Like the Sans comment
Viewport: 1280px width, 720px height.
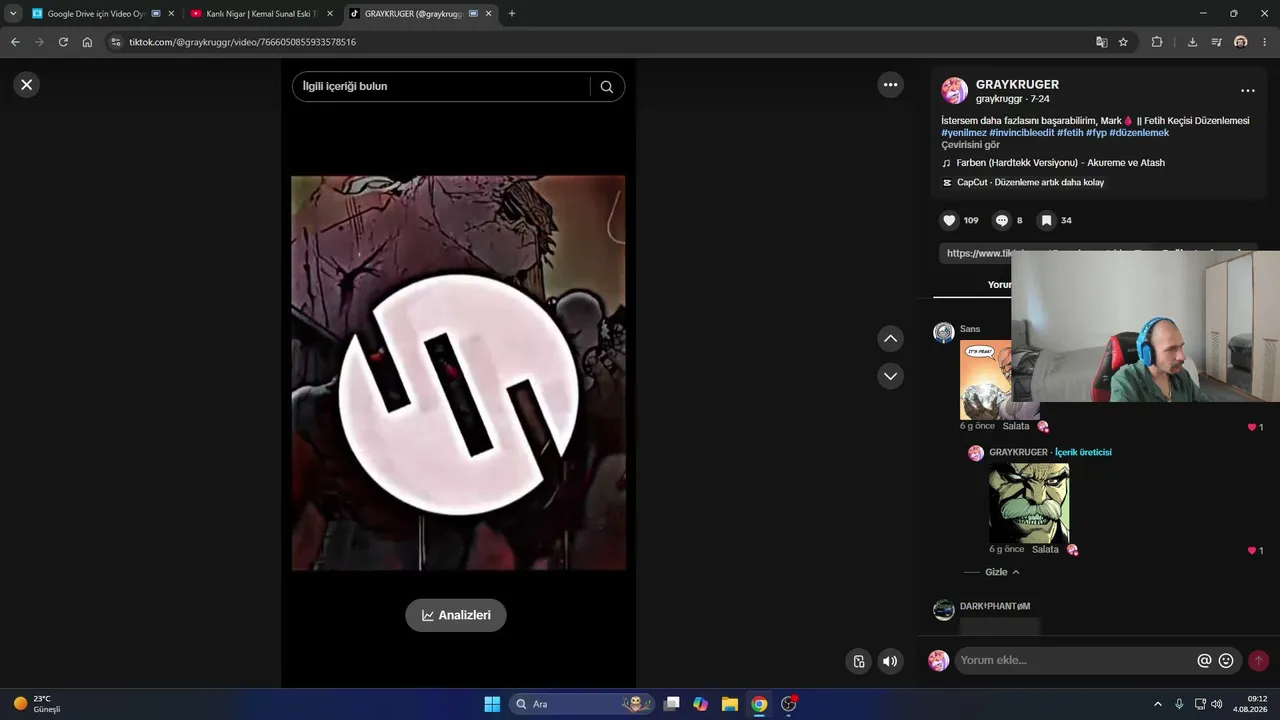[x=1252, y=427]
